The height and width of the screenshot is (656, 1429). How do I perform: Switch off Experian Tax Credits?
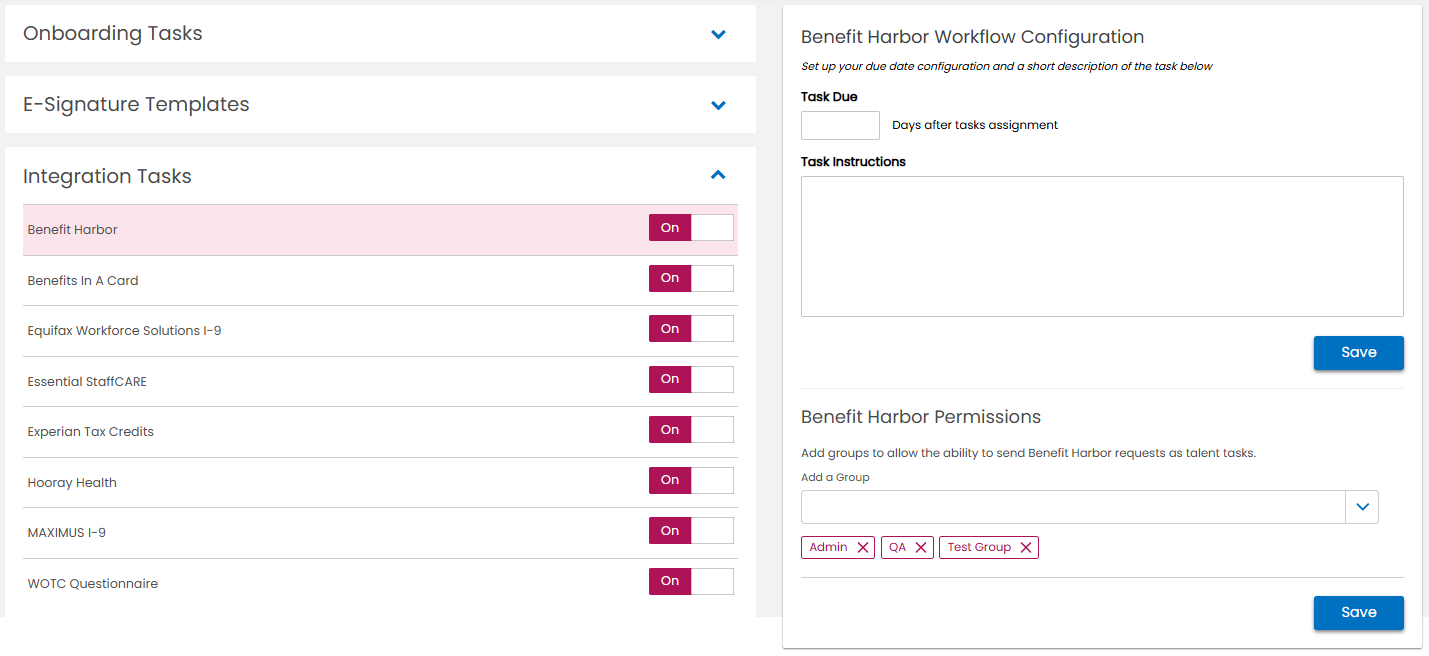(x=691, y=430)
